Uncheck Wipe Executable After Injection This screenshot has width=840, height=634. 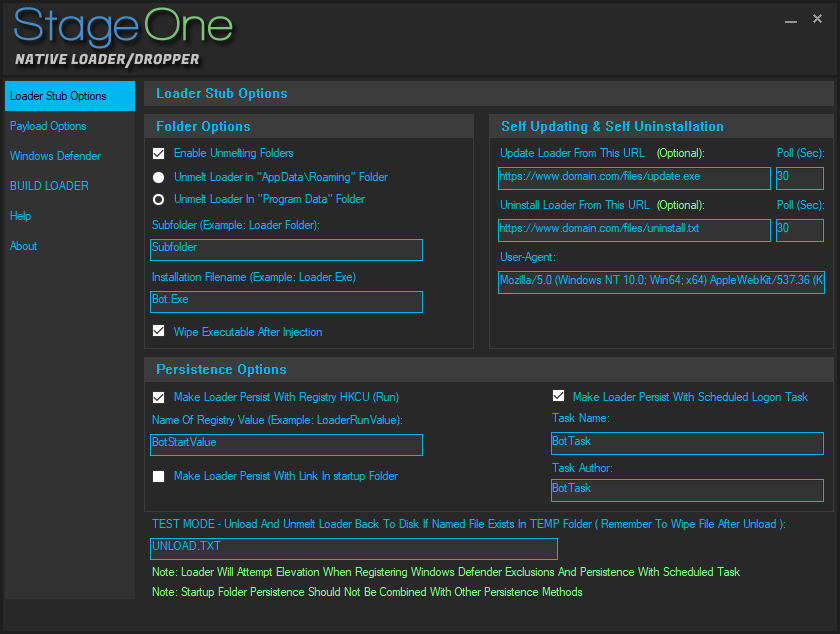point(159,331)
